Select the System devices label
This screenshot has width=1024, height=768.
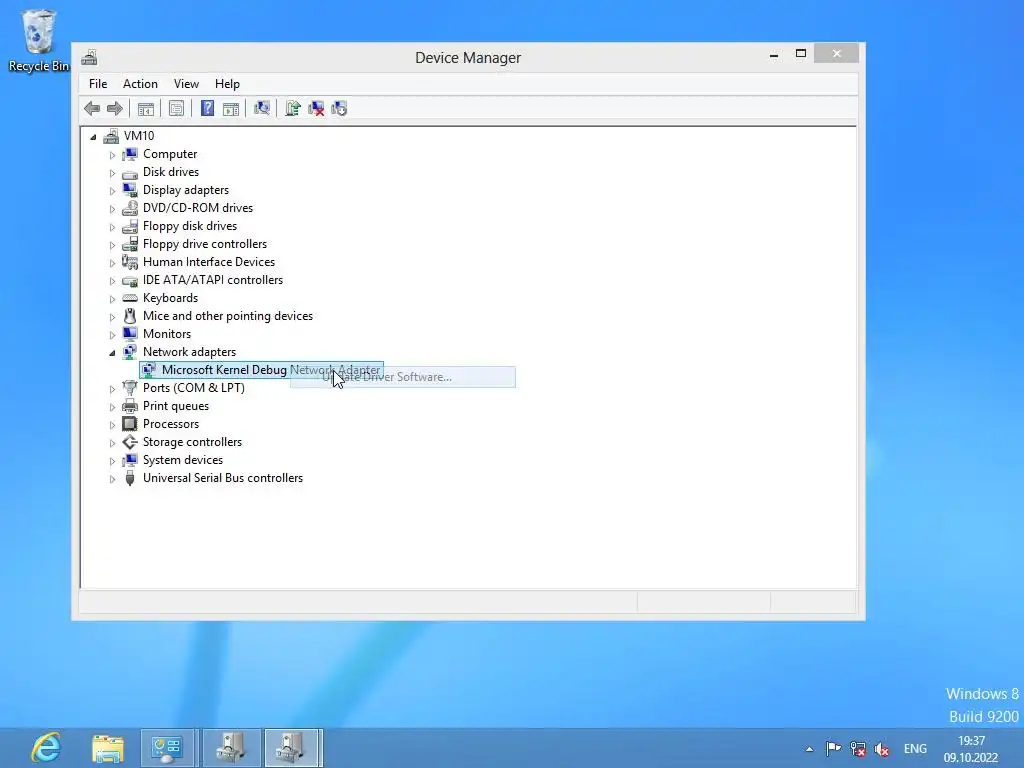[183, 460]
